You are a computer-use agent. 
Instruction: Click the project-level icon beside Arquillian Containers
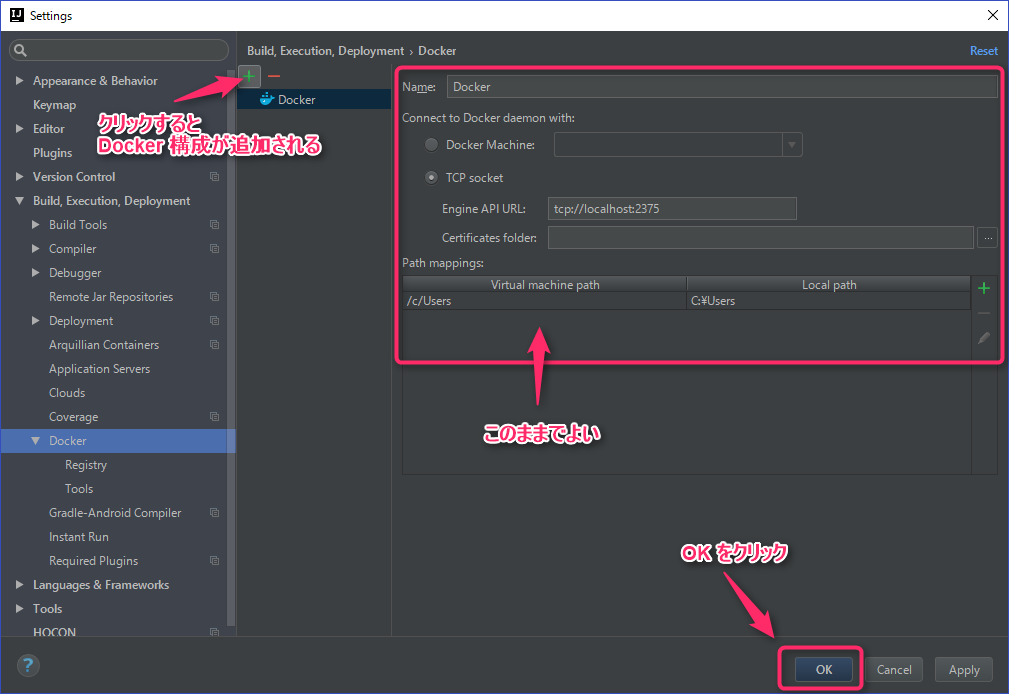point(214,344)
